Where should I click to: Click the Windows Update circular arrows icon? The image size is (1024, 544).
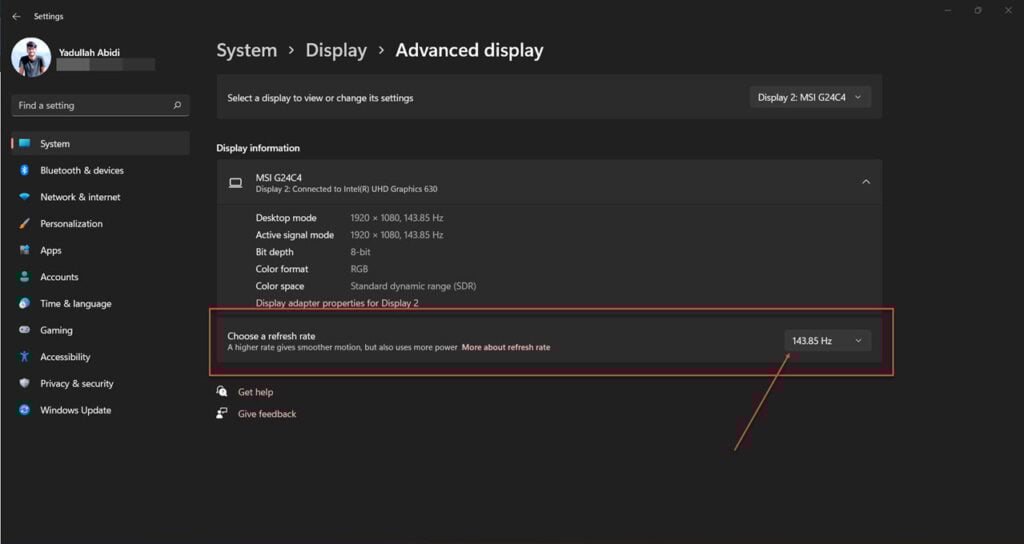pyautogui.click(x=25, y=410)
